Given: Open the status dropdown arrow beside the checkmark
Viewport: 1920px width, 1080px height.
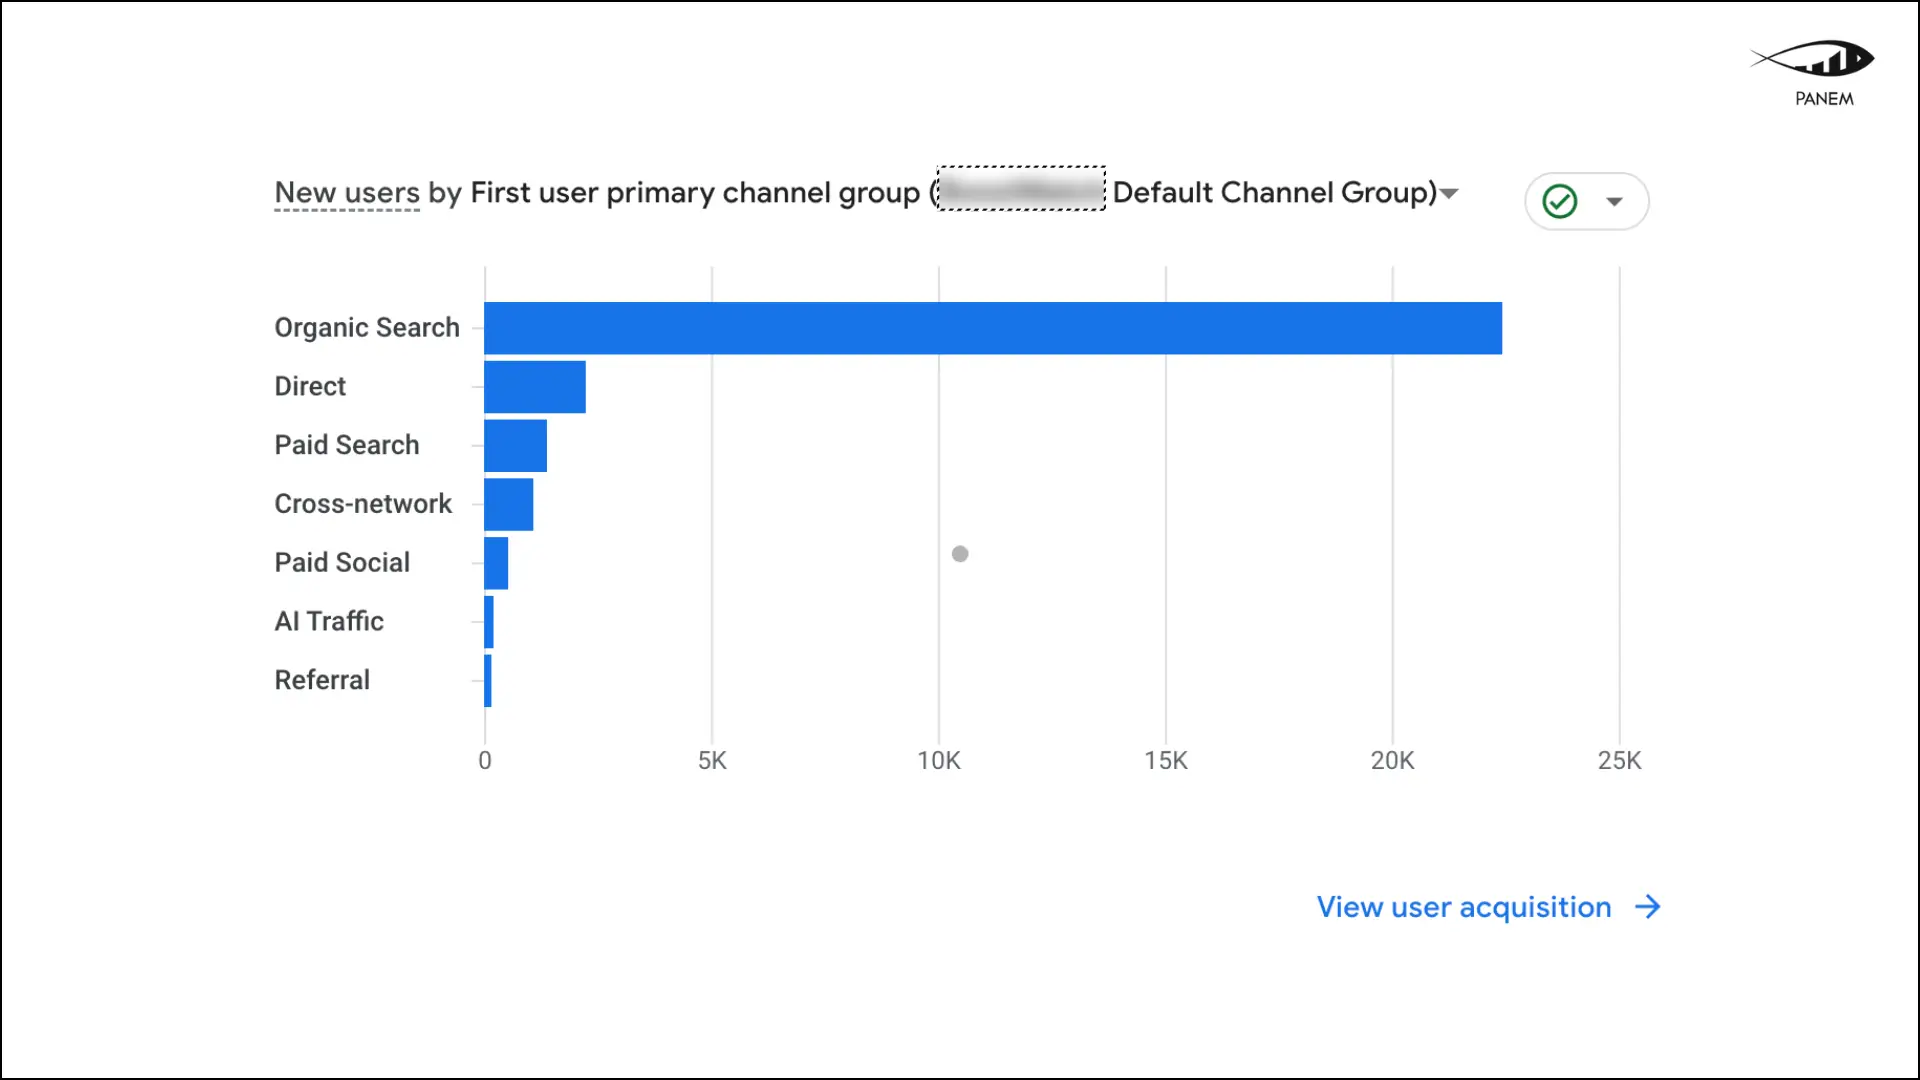Looking at the screenshot, I should (1614, 201).
